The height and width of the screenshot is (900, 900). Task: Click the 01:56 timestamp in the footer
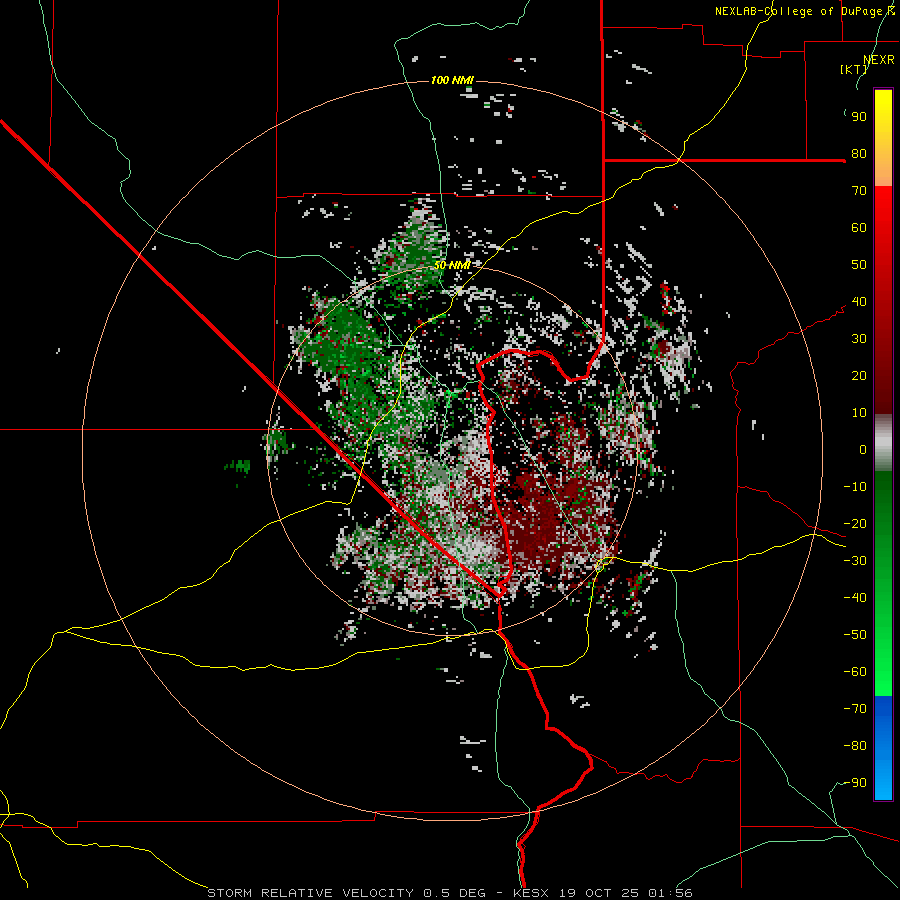point(670,893)
